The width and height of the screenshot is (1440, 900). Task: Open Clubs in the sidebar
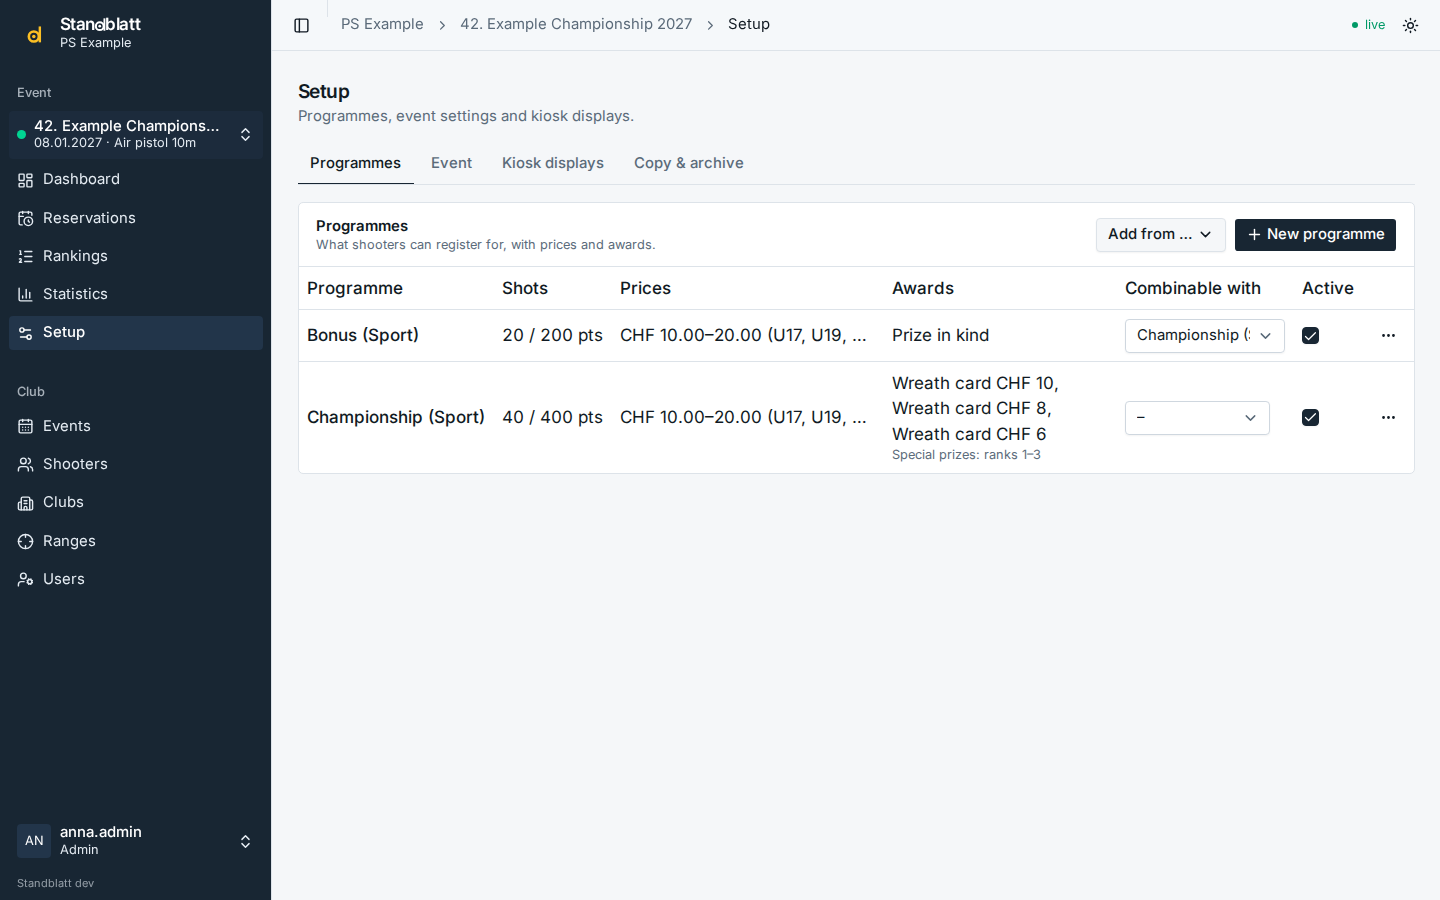(x=136, y=502)
